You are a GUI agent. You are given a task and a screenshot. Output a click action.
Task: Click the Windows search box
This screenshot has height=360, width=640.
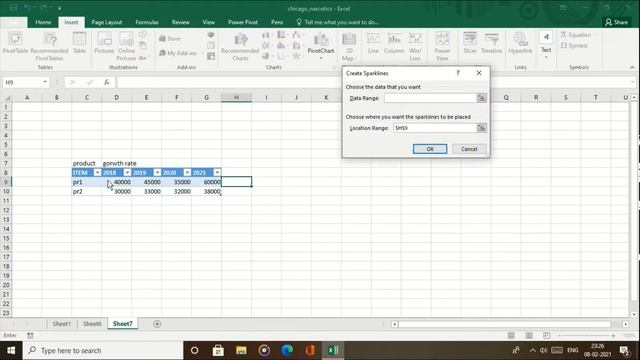103,350
